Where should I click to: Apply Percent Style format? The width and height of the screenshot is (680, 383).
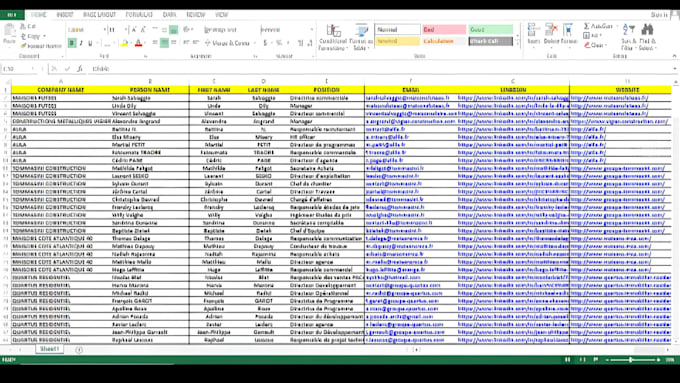pos(279,43)
